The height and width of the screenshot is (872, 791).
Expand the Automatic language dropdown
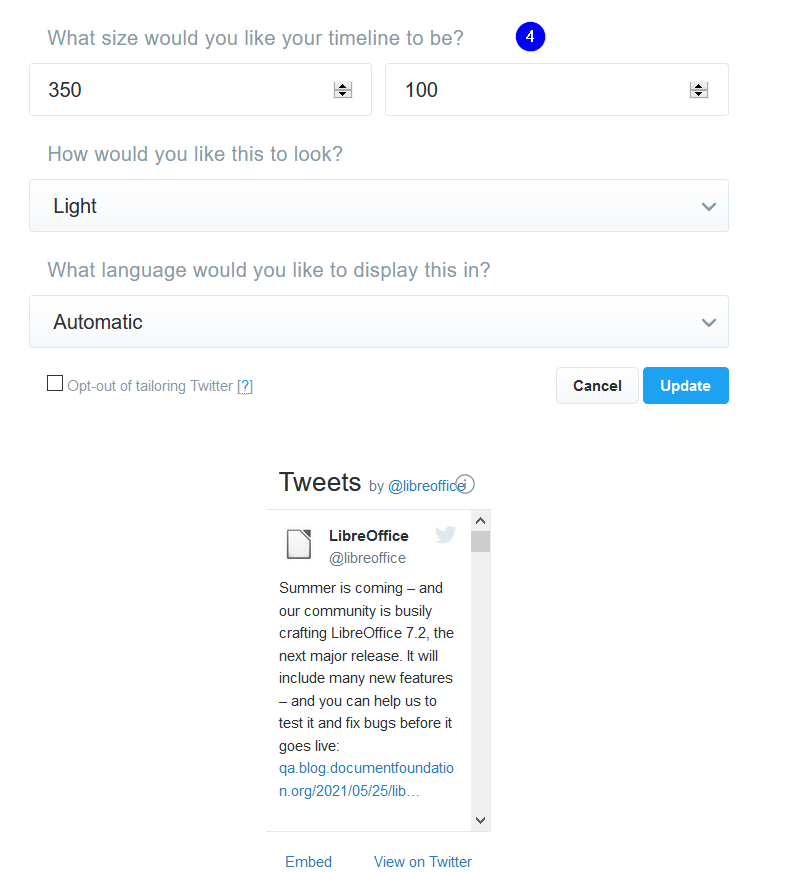click(x=379, y=321)
